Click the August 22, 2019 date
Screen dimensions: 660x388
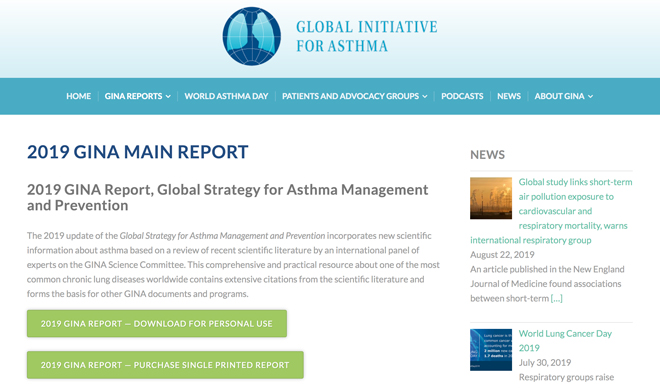click(502, 255)
